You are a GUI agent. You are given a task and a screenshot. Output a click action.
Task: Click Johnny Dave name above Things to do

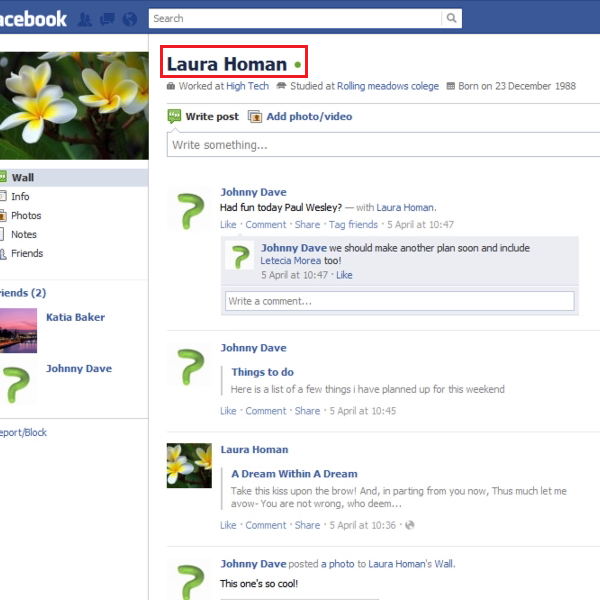coord(253,348)
